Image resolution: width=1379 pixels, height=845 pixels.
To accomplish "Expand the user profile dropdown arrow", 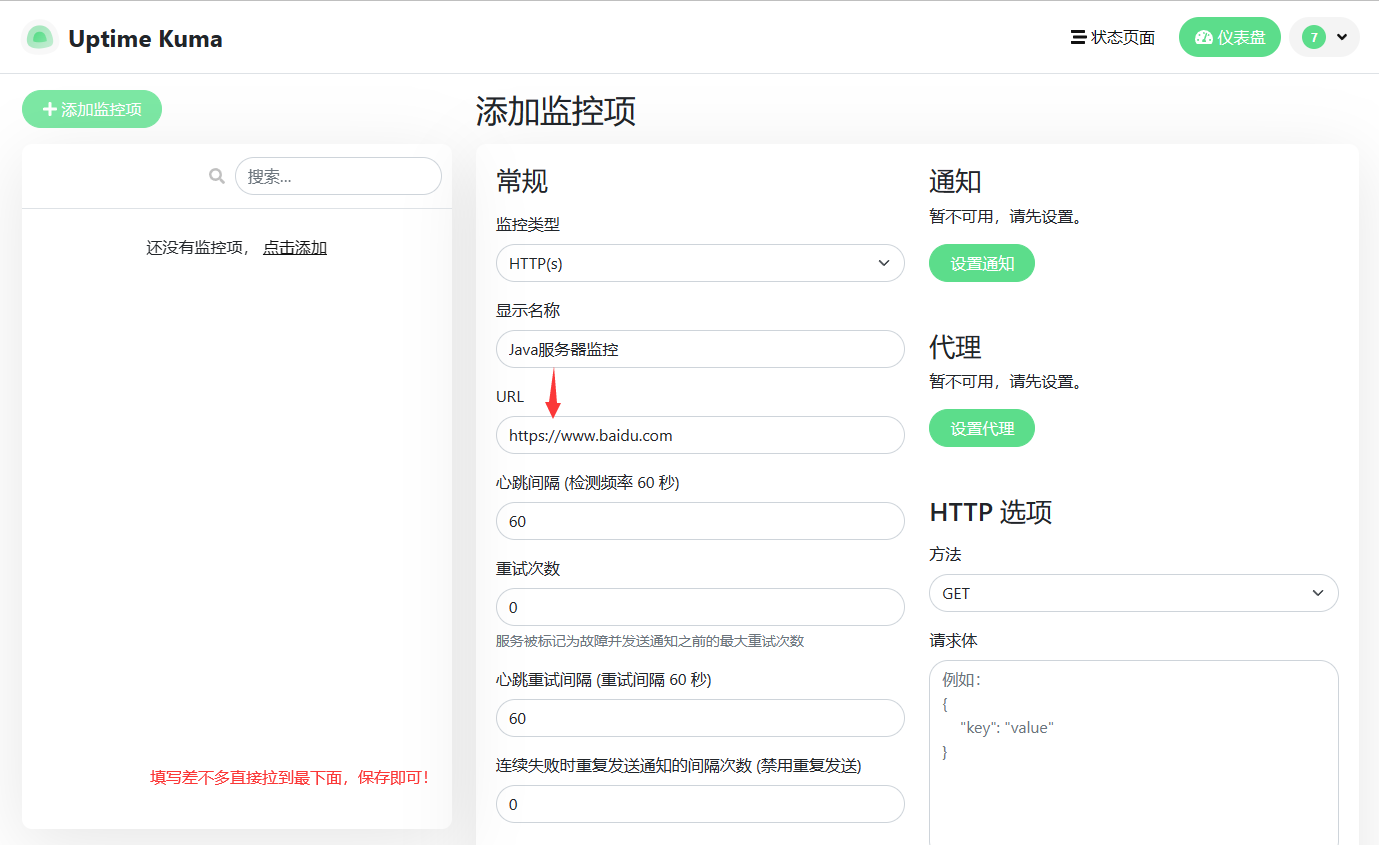I will (x=1342, y=38).
